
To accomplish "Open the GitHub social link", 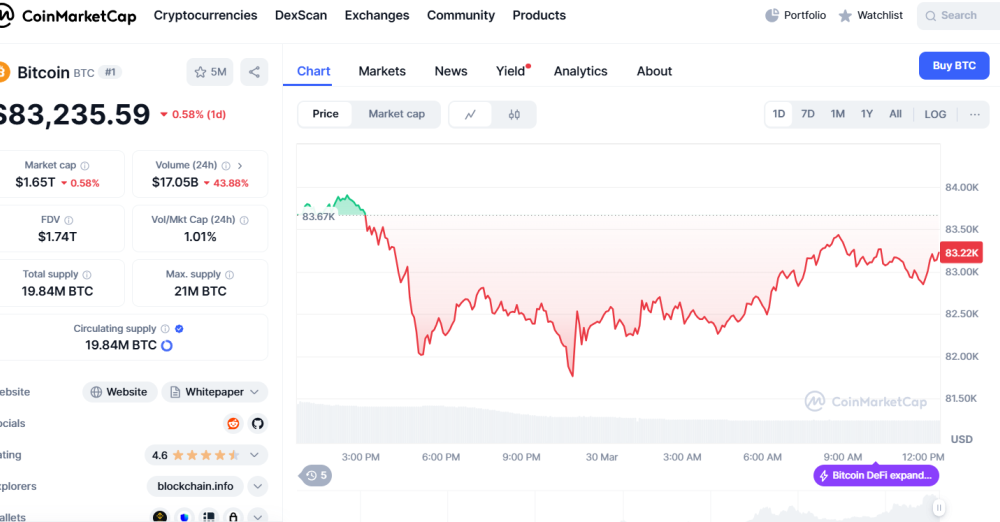I will click(x=258, y=423).
